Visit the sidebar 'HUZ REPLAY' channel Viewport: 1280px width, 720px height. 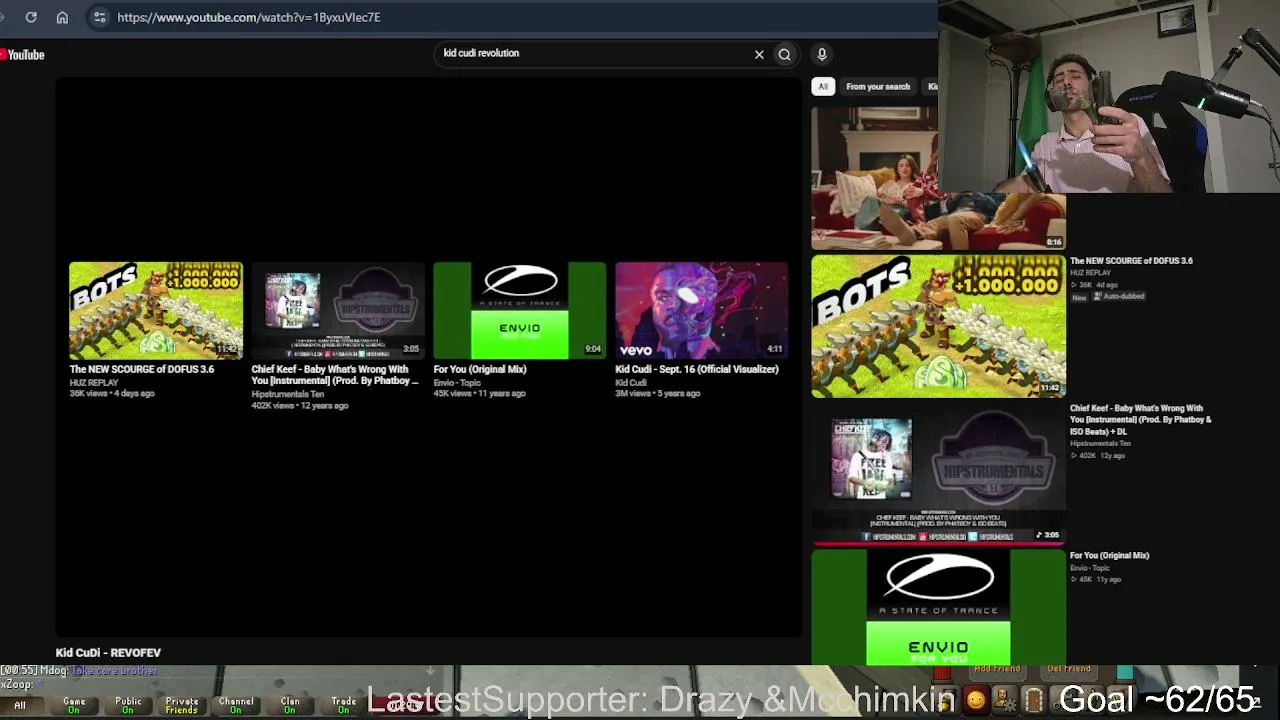pyautogui.click(x=1090, y=273)
